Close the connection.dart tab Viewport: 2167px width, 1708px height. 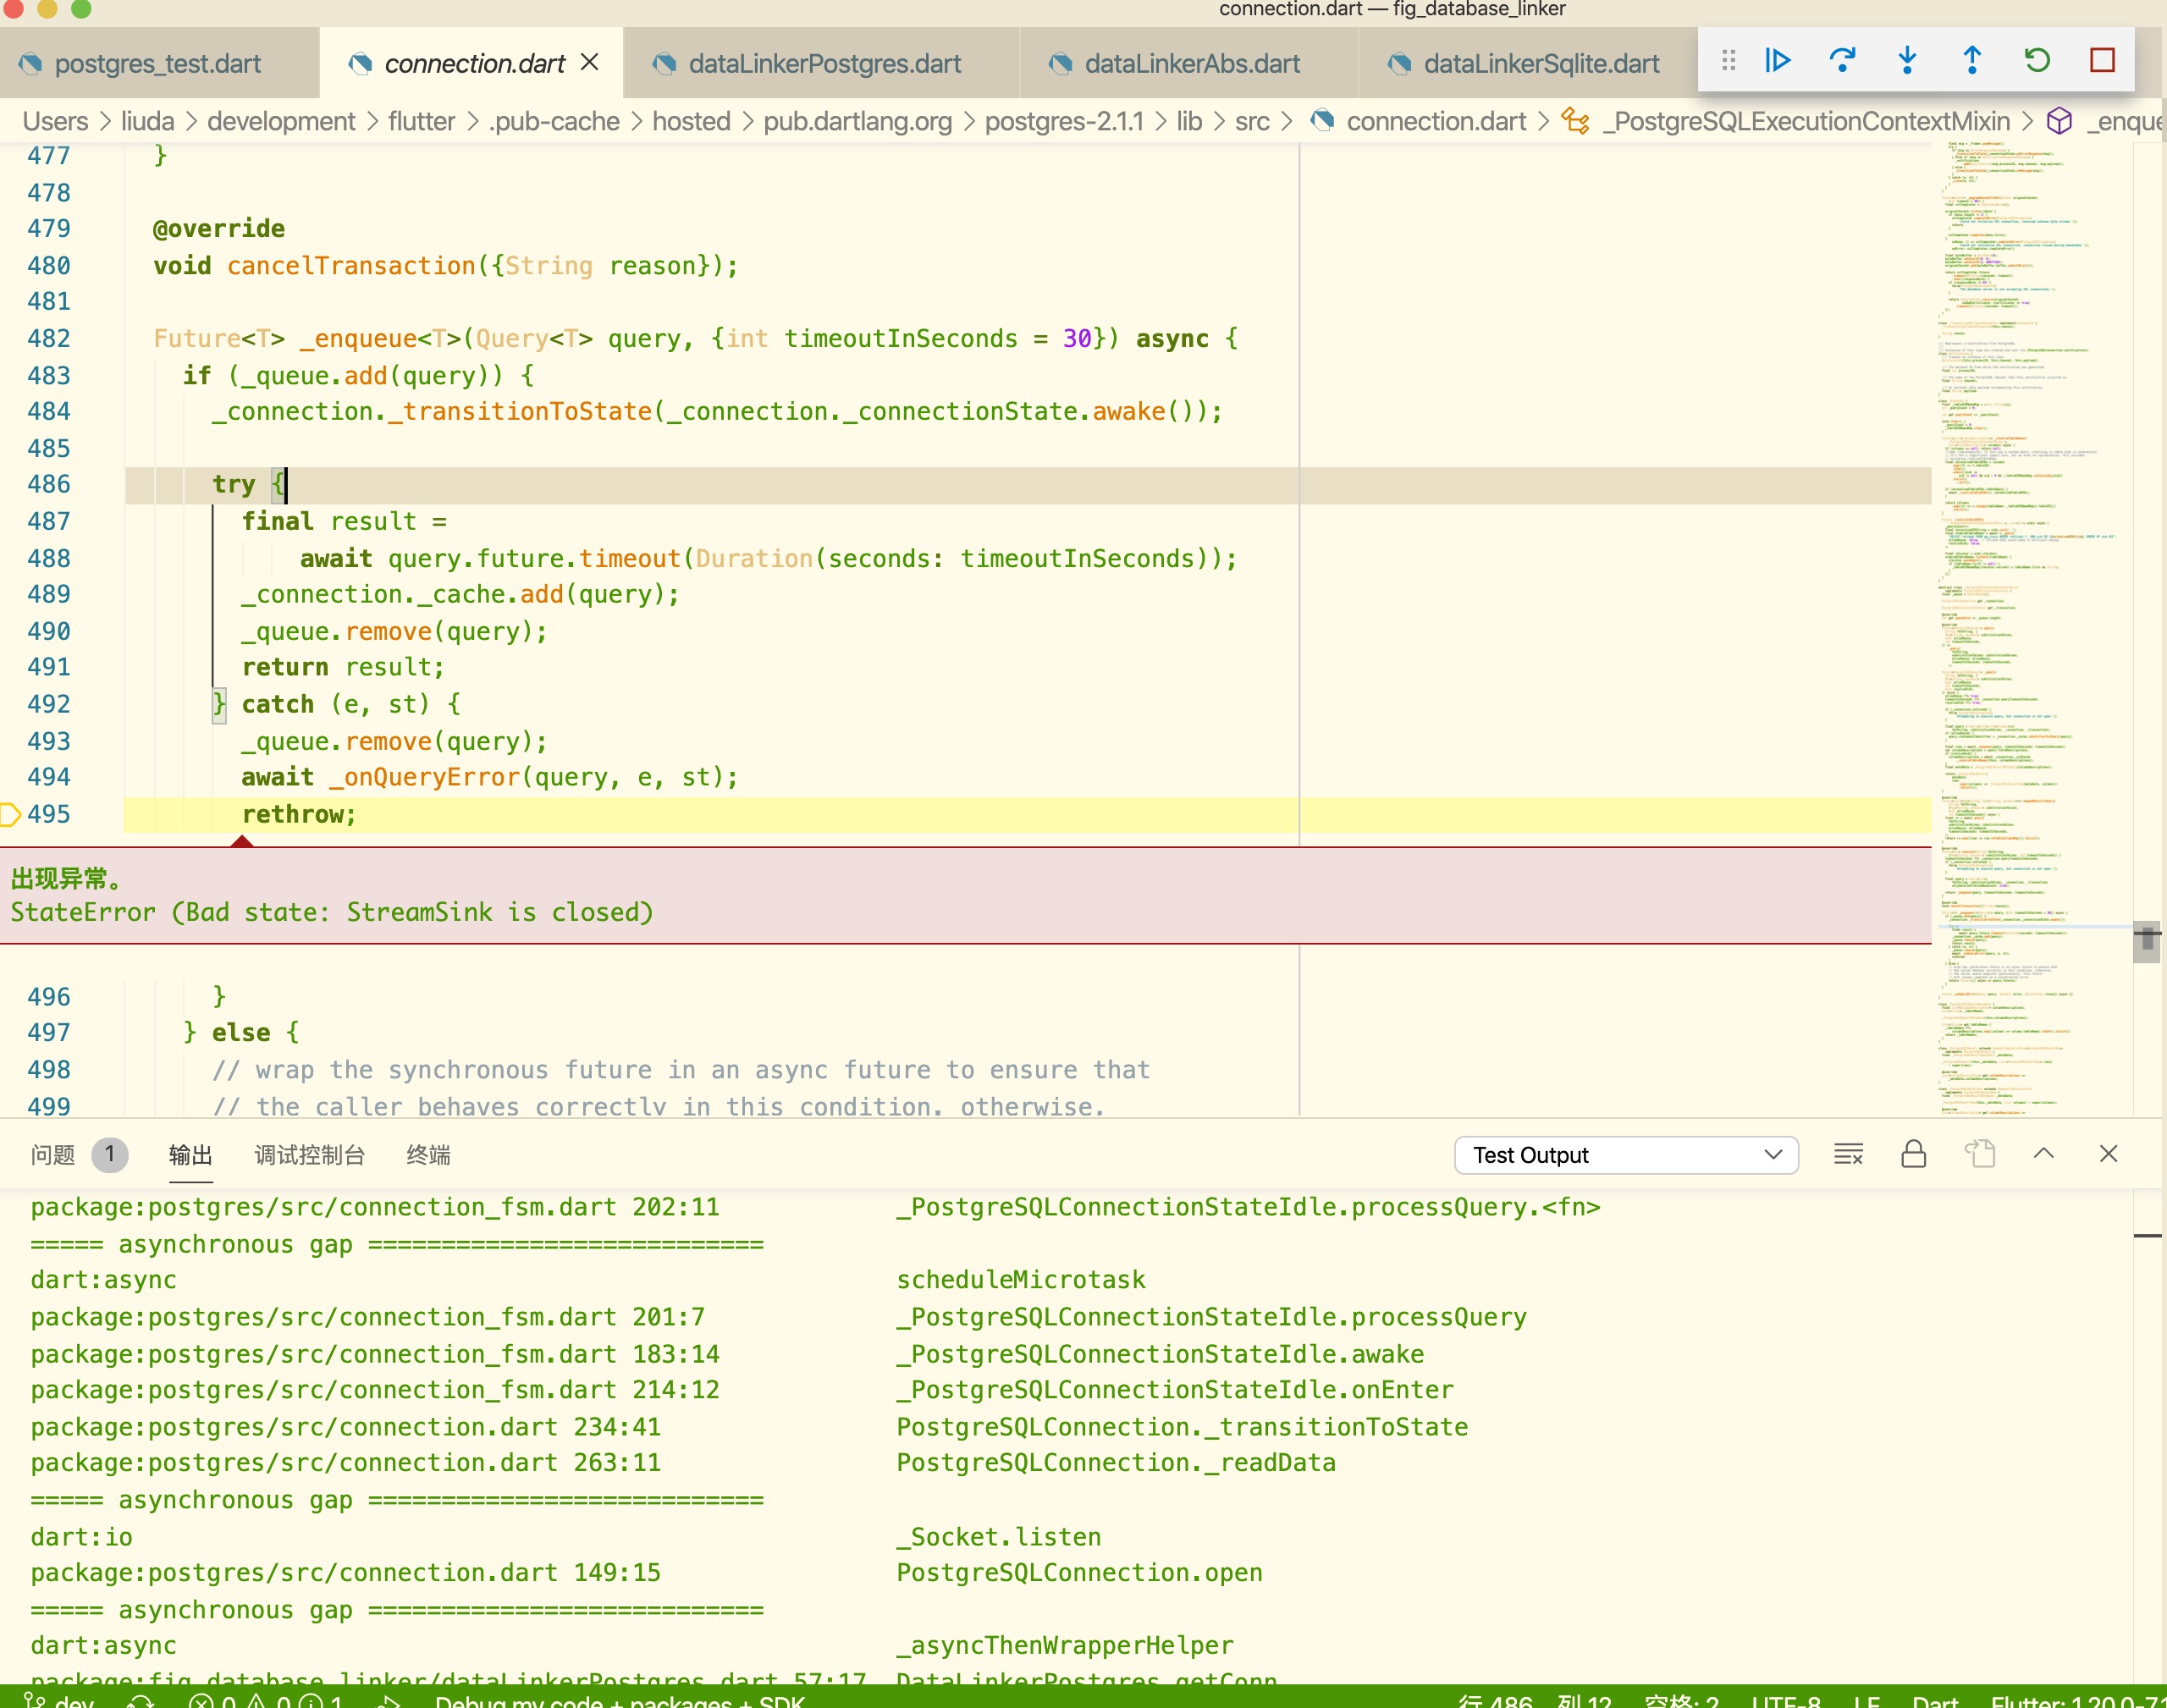tap(590, 63)
